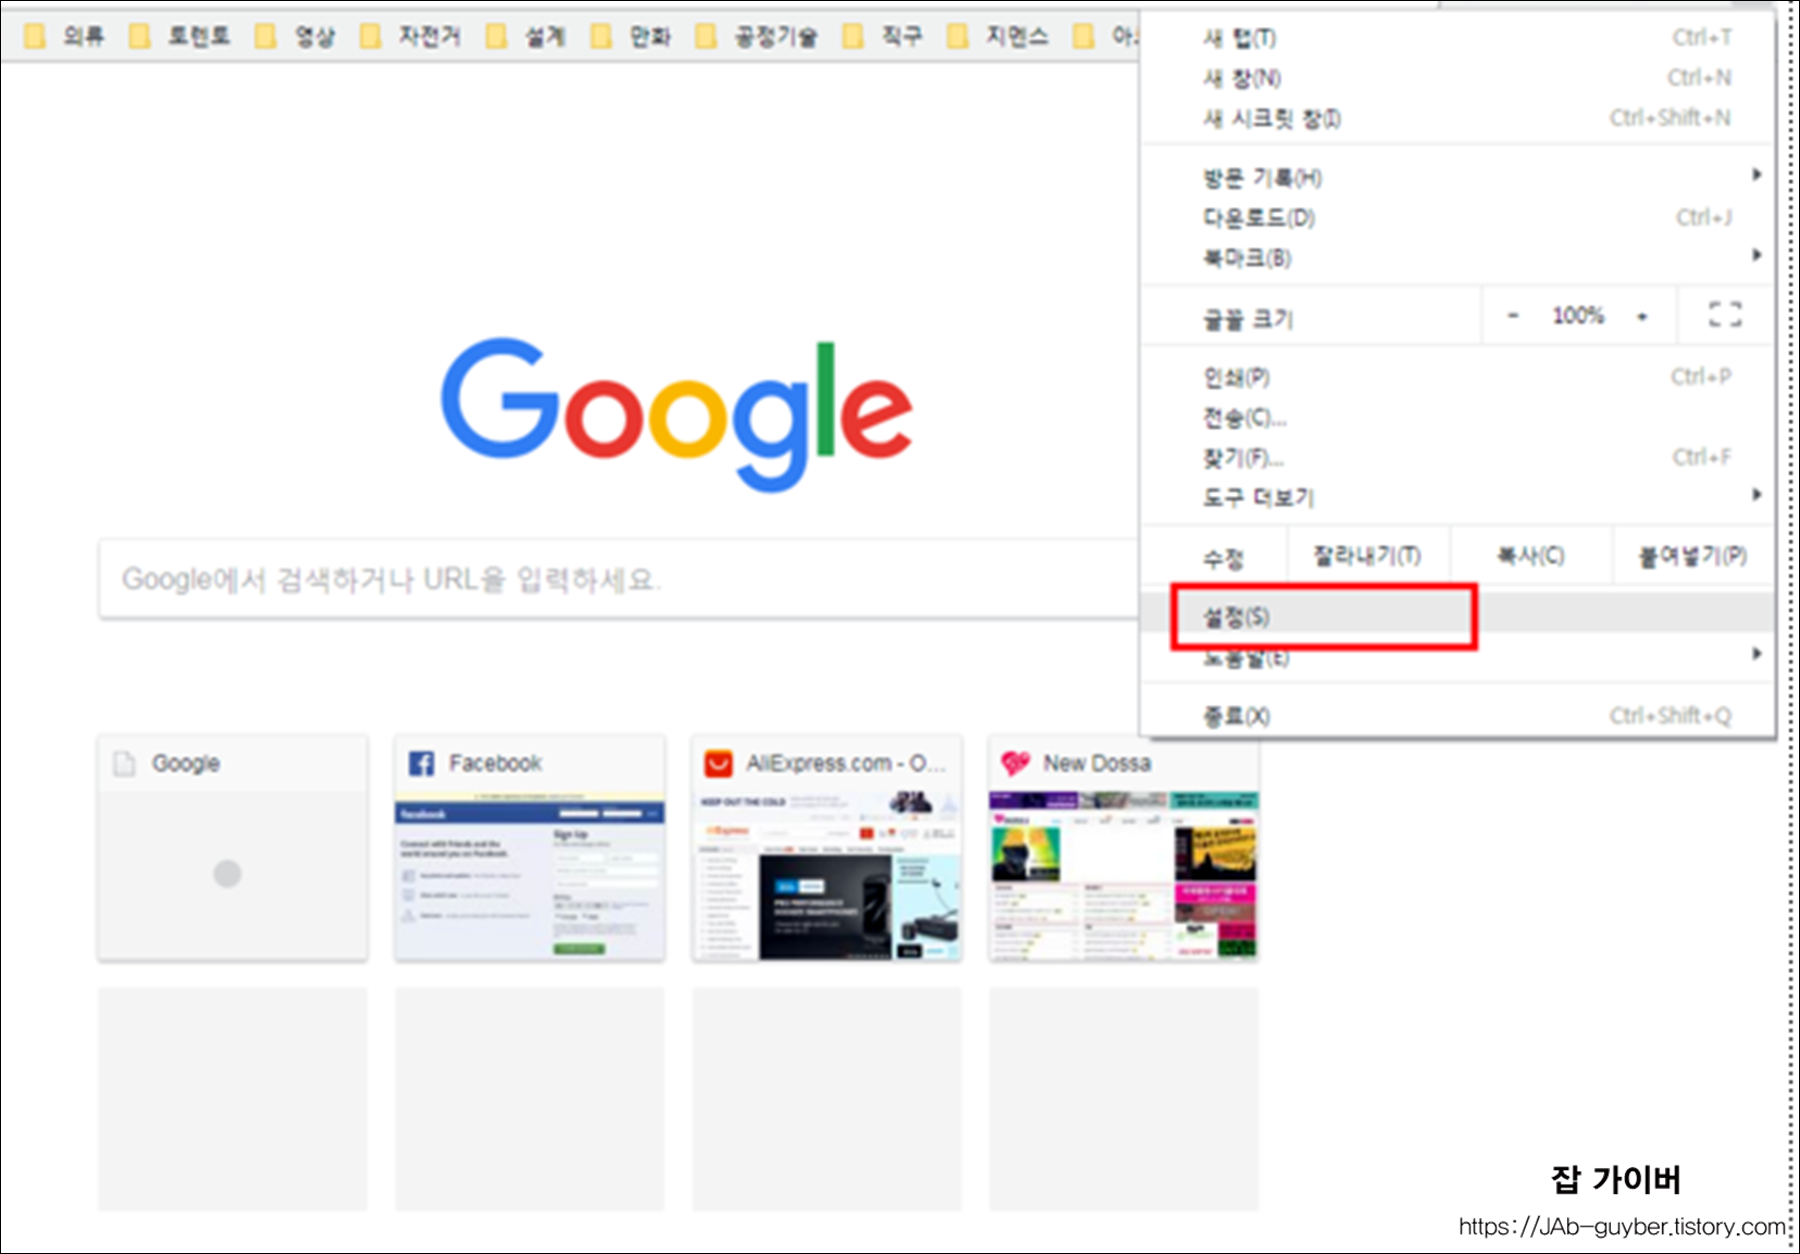The width and height of the screenshot is (1800, 1254).
Task: Click the 붙여넣기(P) paste button
Action: coord(1692,556)
